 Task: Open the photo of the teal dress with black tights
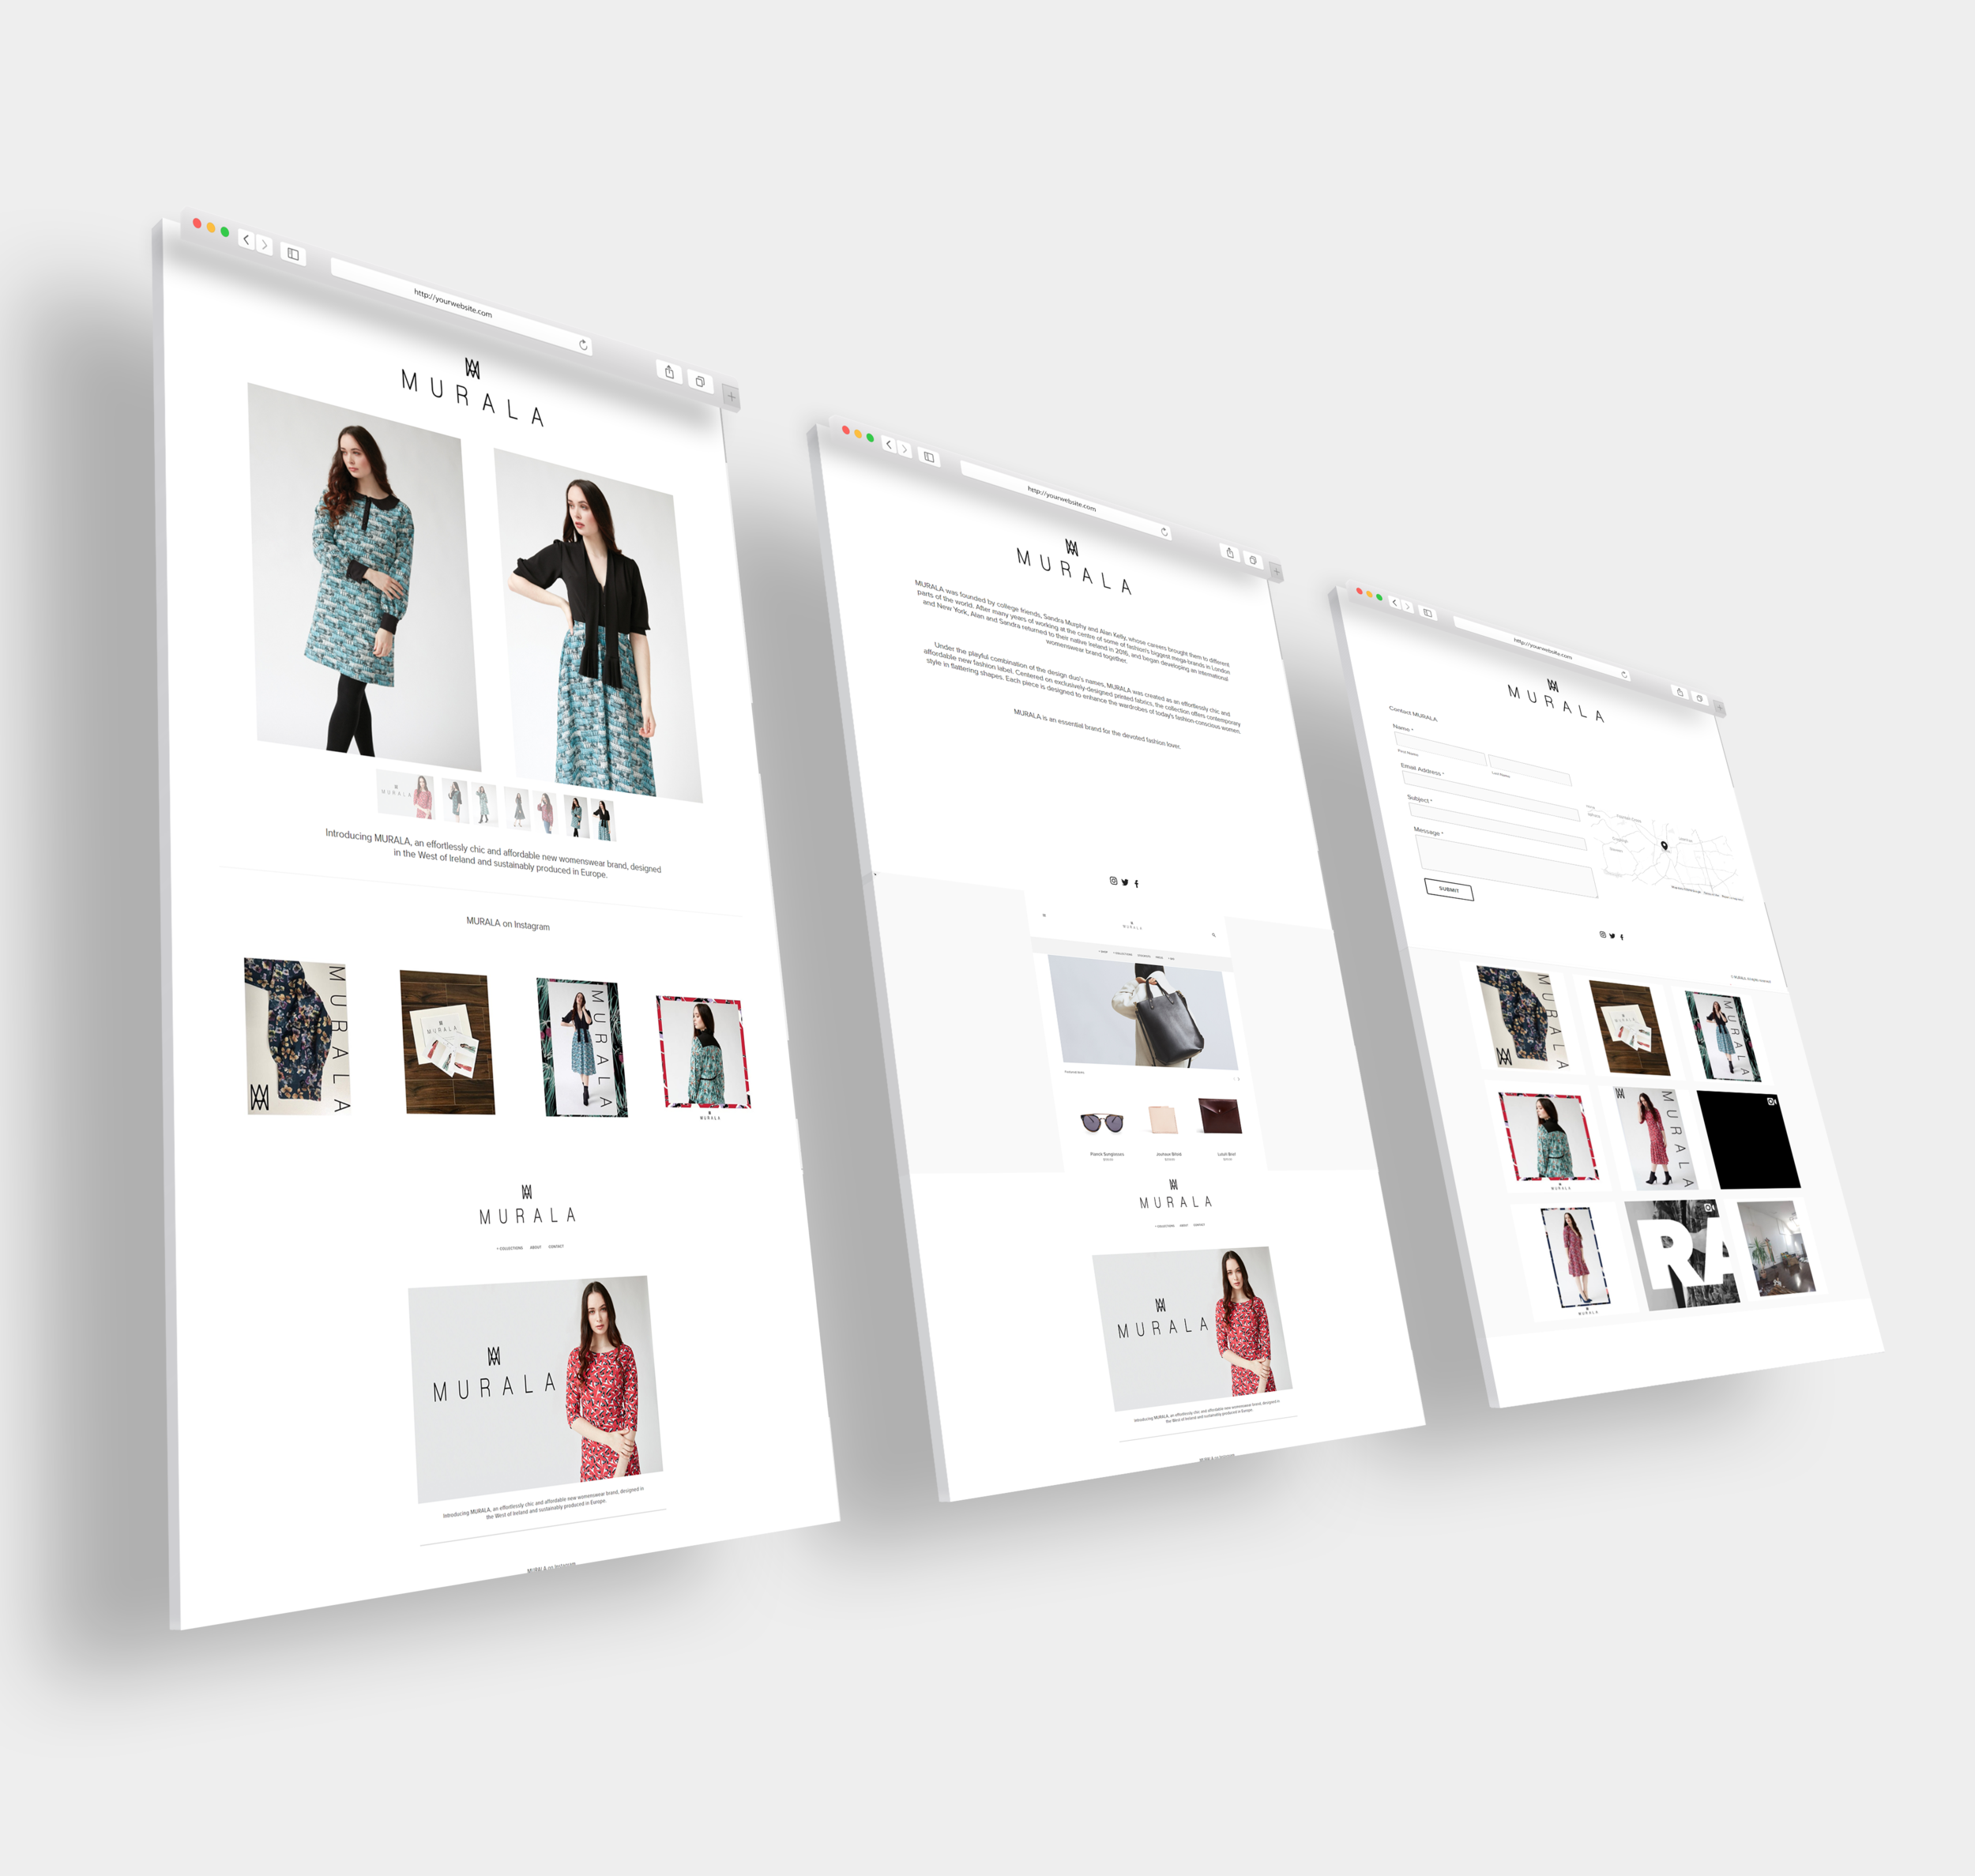pos(364,578)
